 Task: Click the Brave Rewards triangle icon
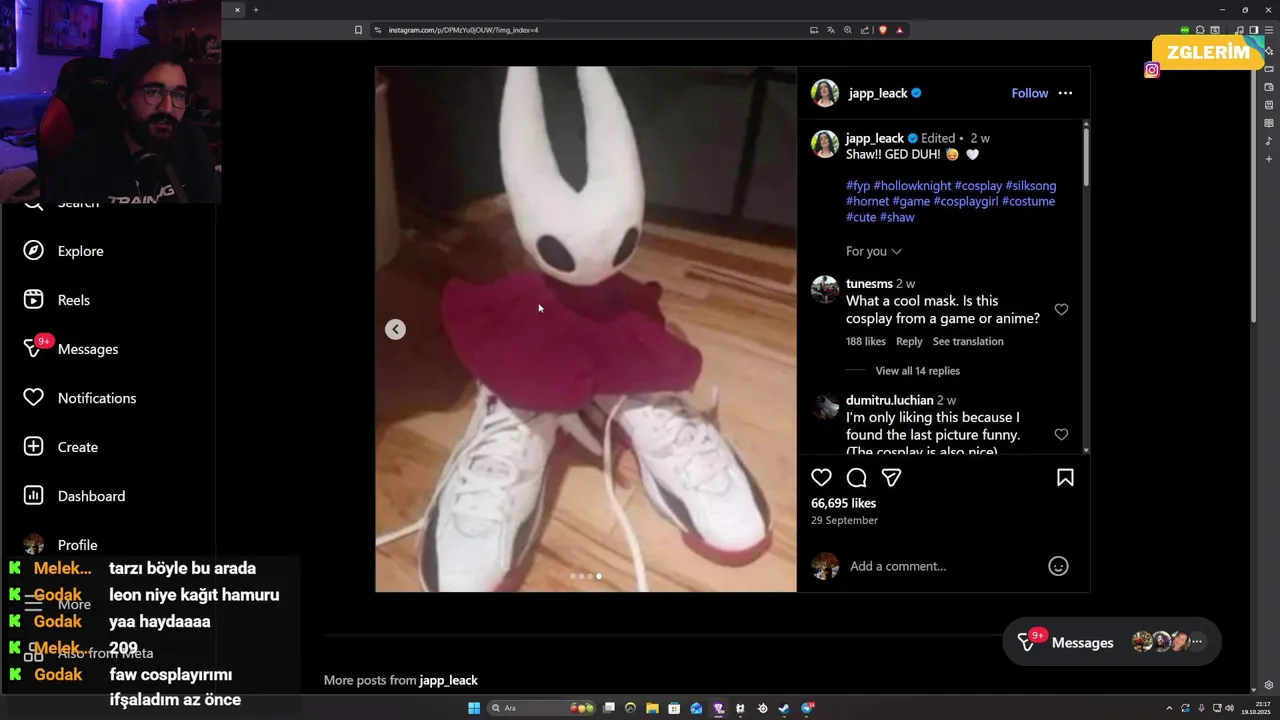coord(900,30)
